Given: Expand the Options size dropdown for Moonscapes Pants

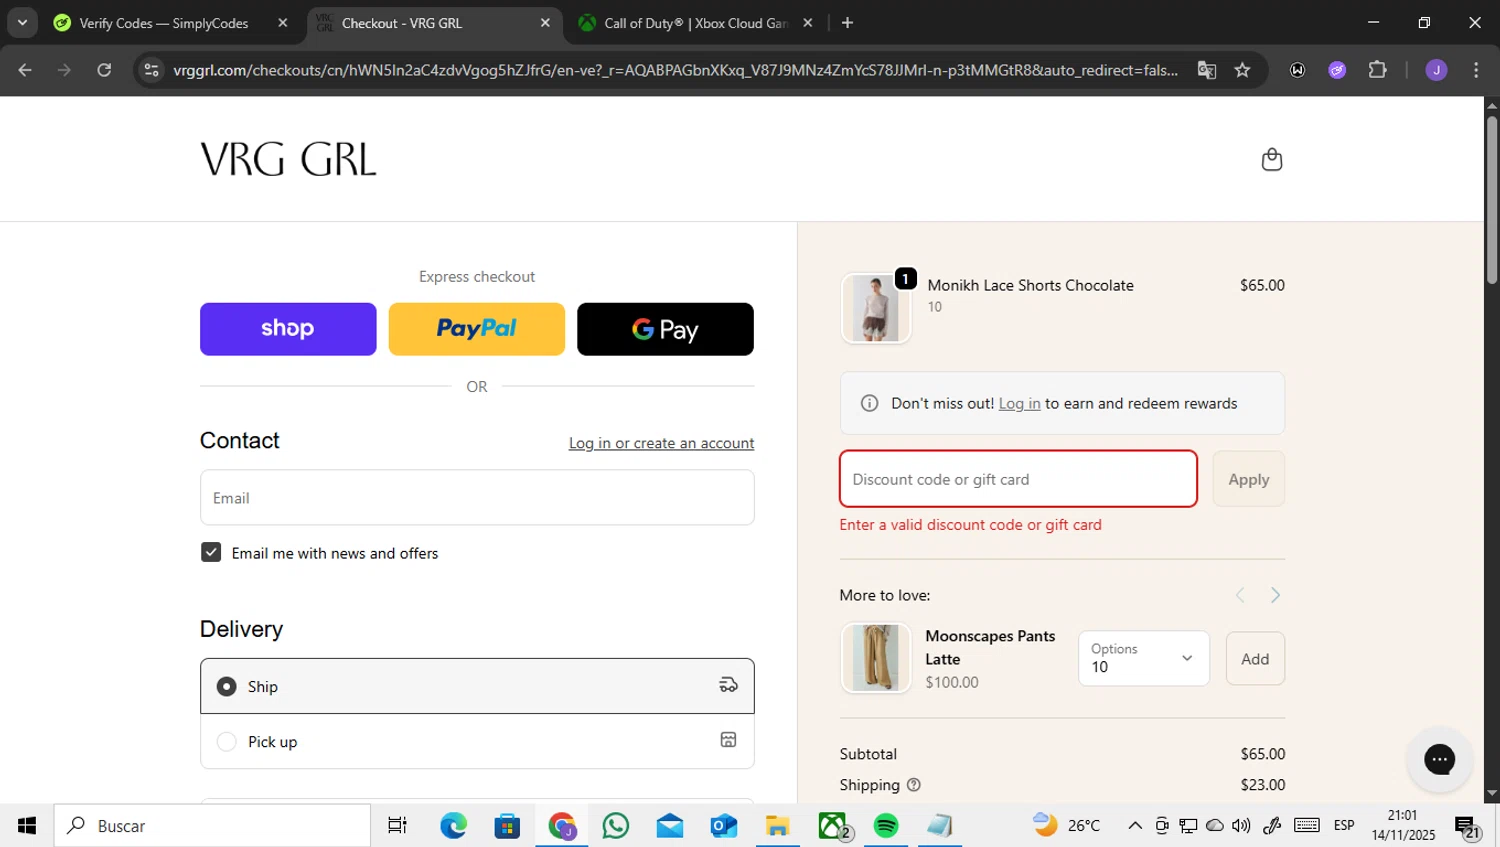Looking at the screenshot, I should click(1144, 658).
